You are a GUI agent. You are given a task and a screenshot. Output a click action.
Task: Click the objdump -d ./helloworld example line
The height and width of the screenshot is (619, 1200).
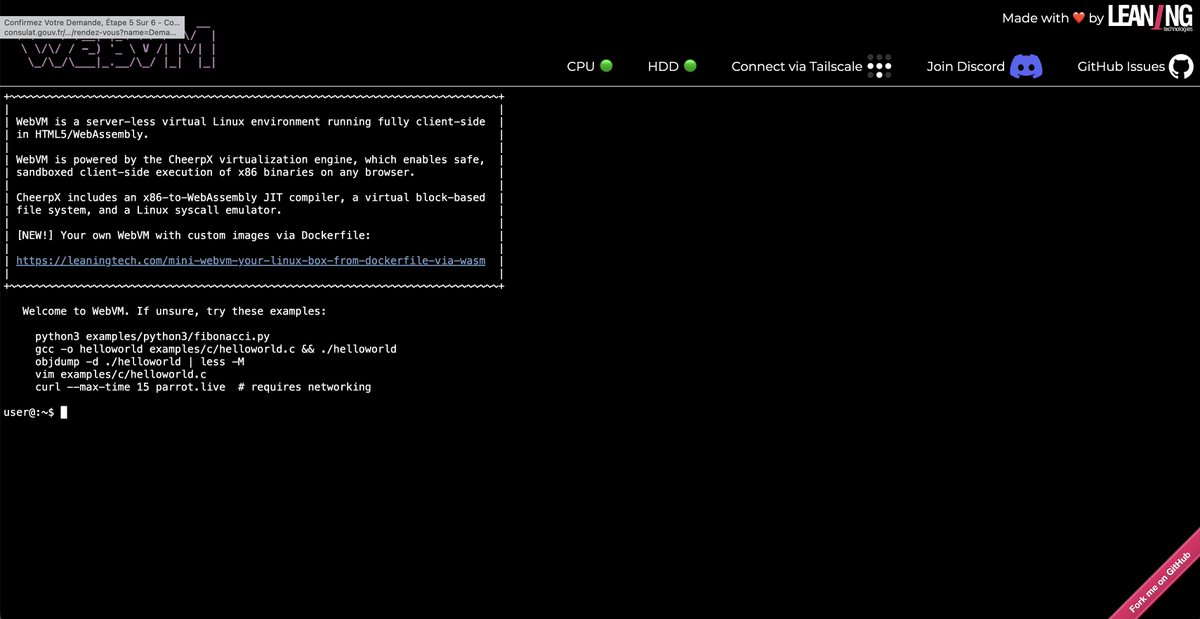140,361
